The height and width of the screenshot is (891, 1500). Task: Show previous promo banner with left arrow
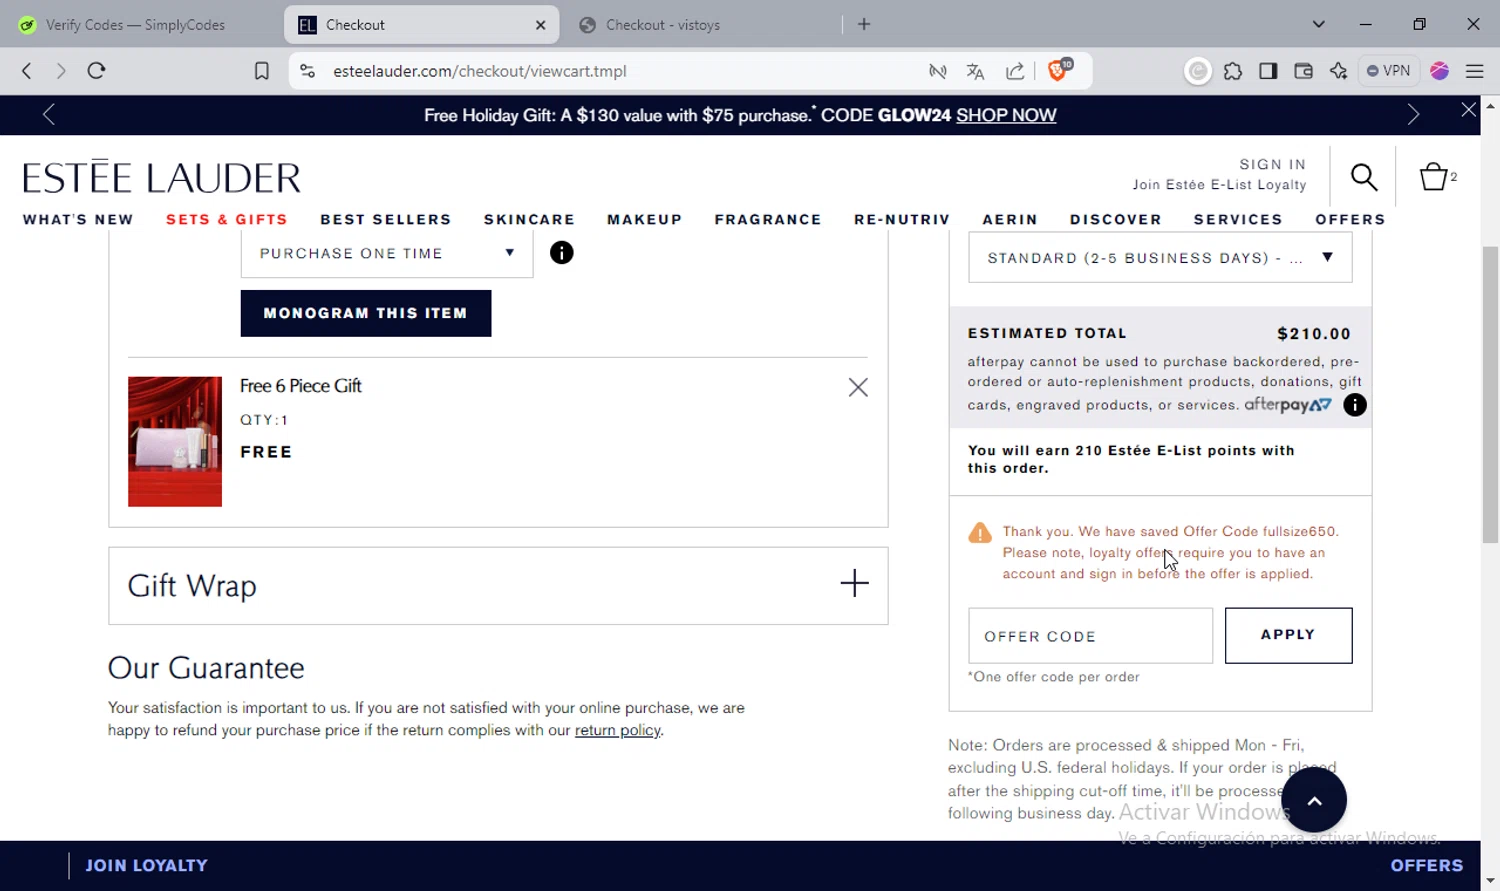(x=48, y=115)
